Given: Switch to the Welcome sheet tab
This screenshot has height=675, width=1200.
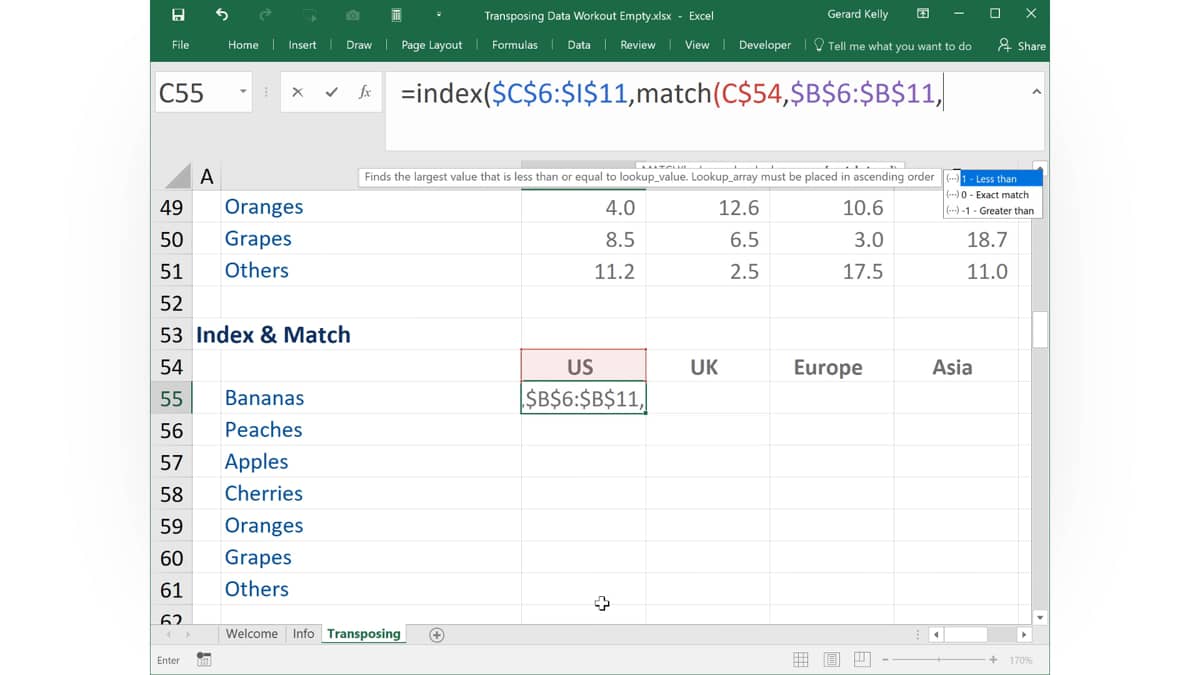Looking at the screenshot, I should [x=252, y=634].
